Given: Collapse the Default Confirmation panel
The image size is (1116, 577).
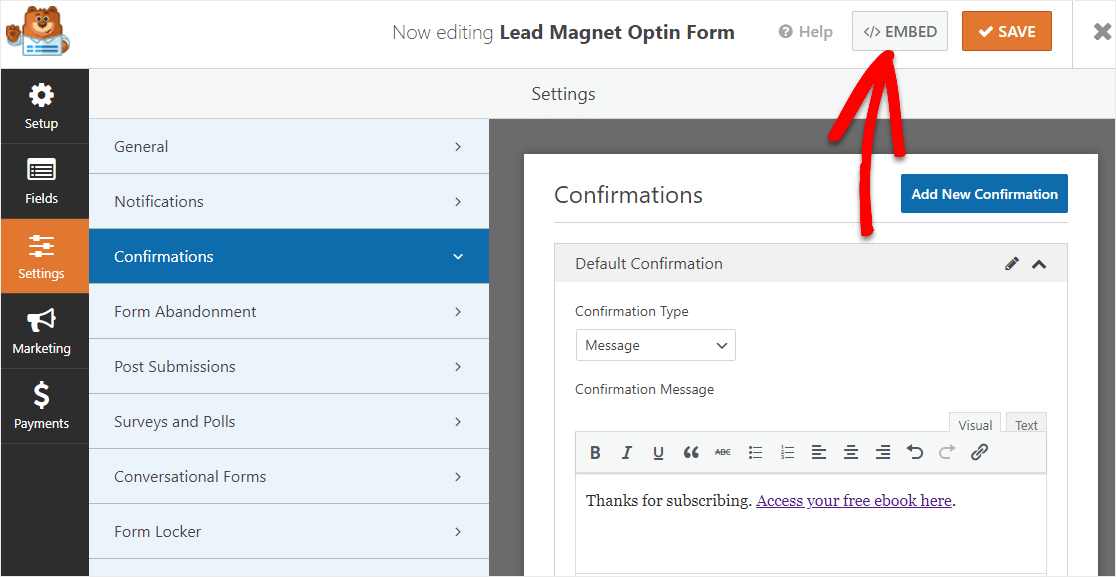Looking at the screenshot, I should 1039,264.
